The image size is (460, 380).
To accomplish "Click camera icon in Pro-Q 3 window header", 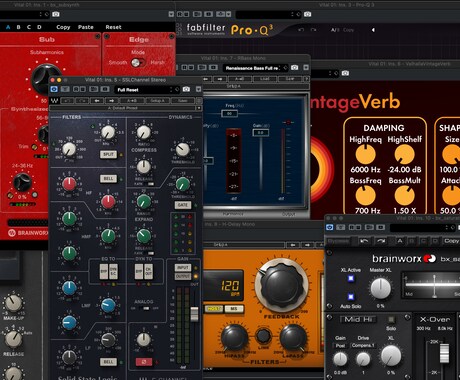I will click(x=308, y=14).
